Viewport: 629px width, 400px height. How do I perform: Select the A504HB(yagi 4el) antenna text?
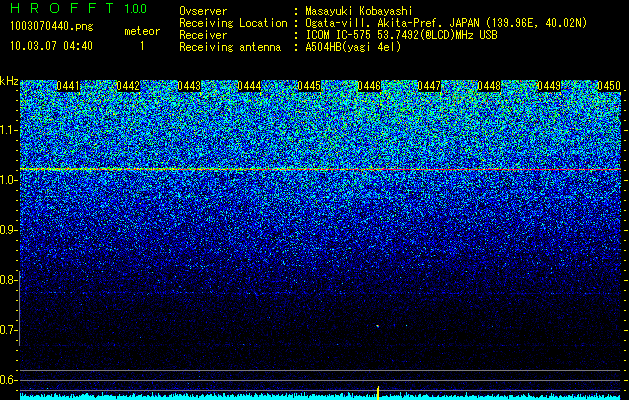pyautogui.click(x=353, y=47)
